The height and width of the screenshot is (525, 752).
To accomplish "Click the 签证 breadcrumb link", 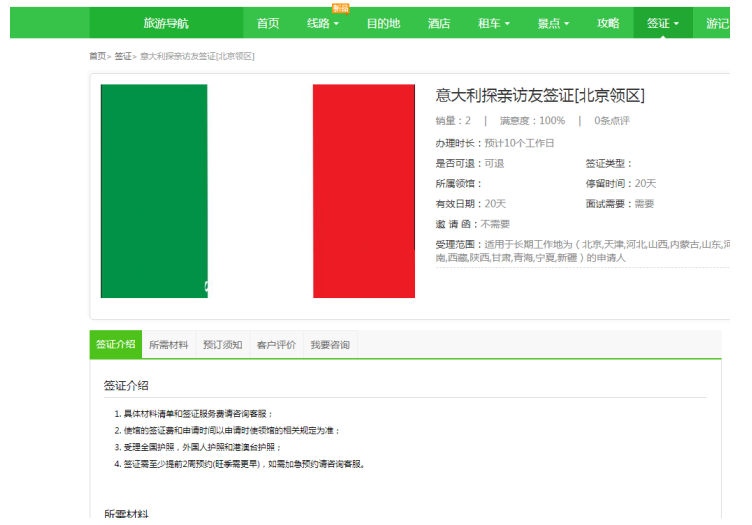I will click(x=123, y=56).
